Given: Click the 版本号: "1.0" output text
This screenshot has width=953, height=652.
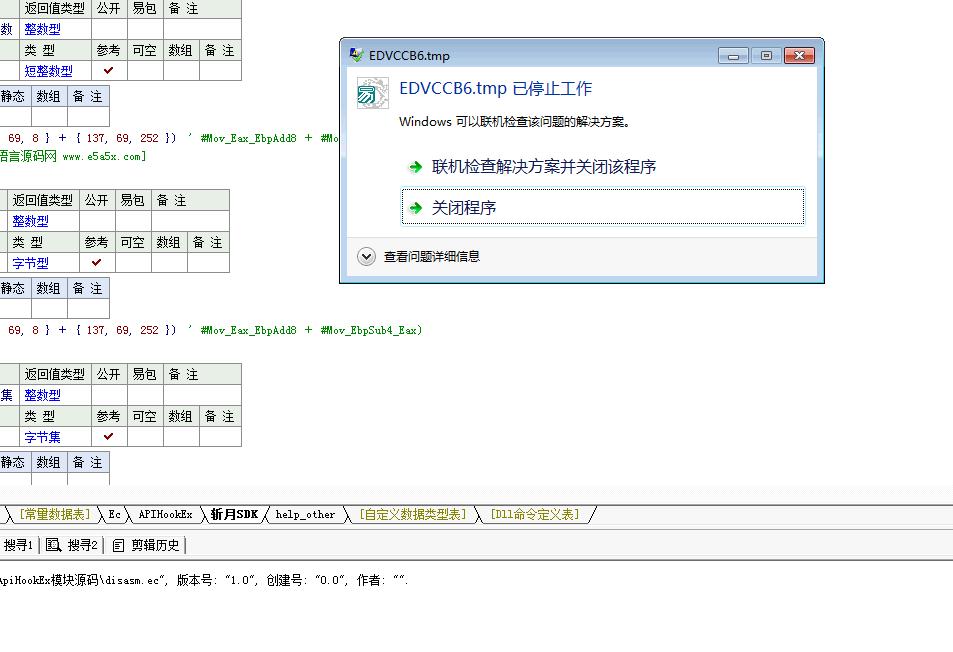Looking at the screenshot, I should 216,580.
